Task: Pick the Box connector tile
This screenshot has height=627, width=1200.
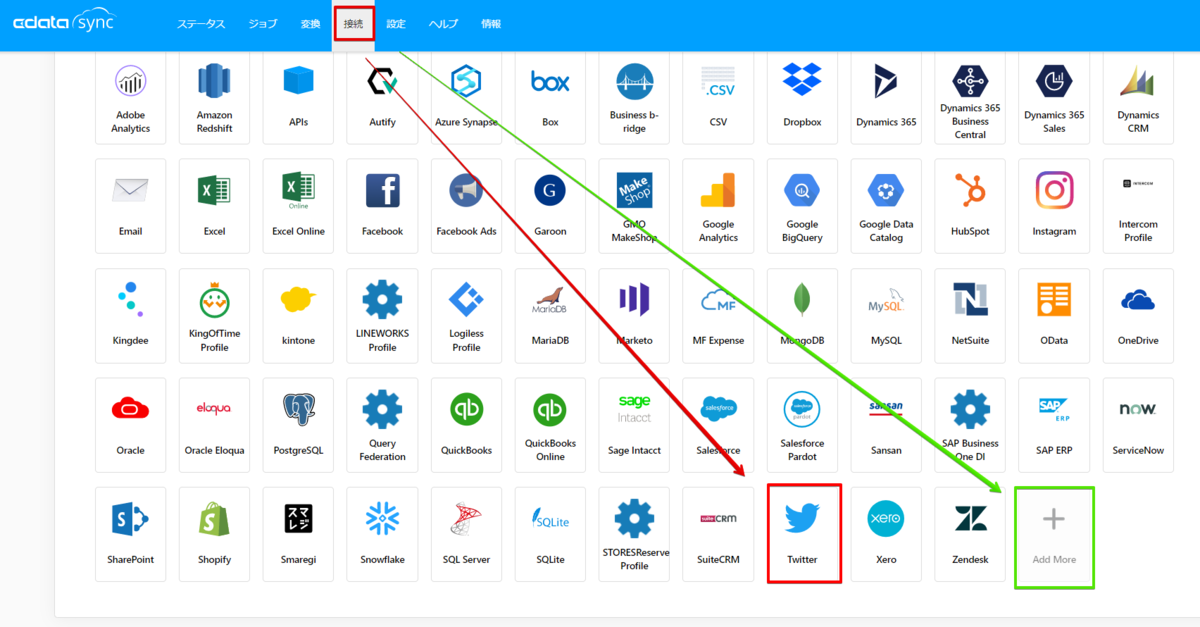Action: [551, 98]
